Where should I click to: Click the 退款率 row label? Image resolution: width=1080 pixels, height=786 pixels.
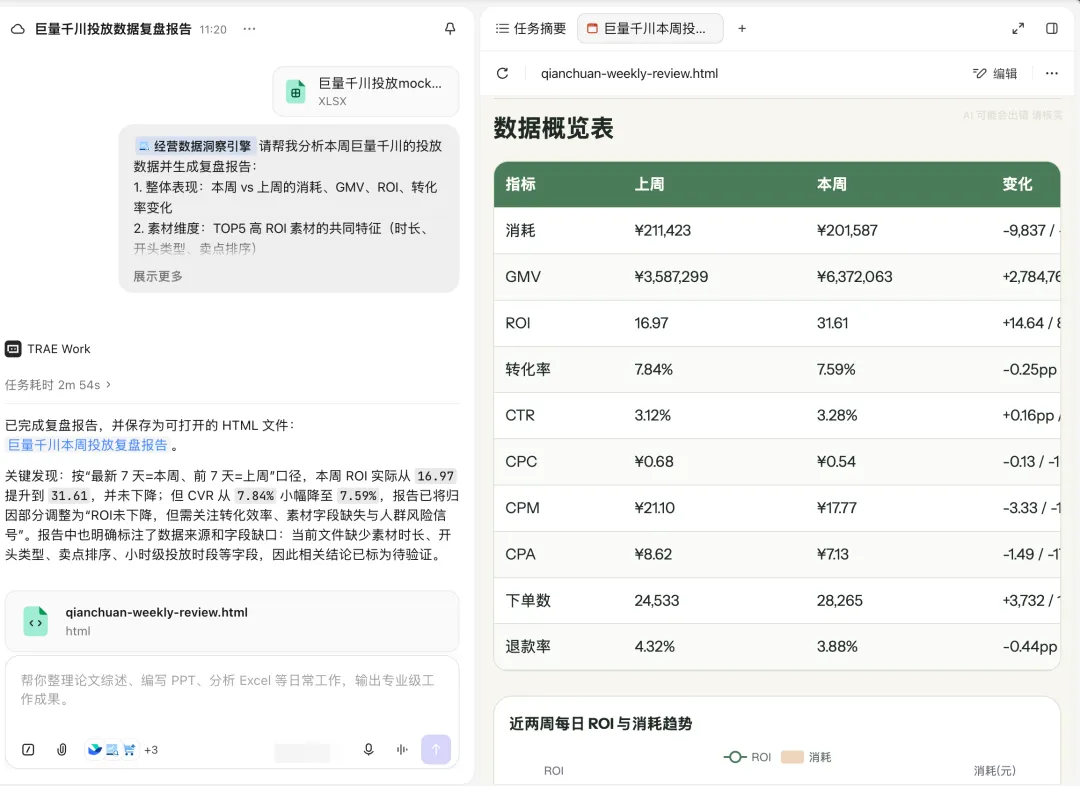528,646
